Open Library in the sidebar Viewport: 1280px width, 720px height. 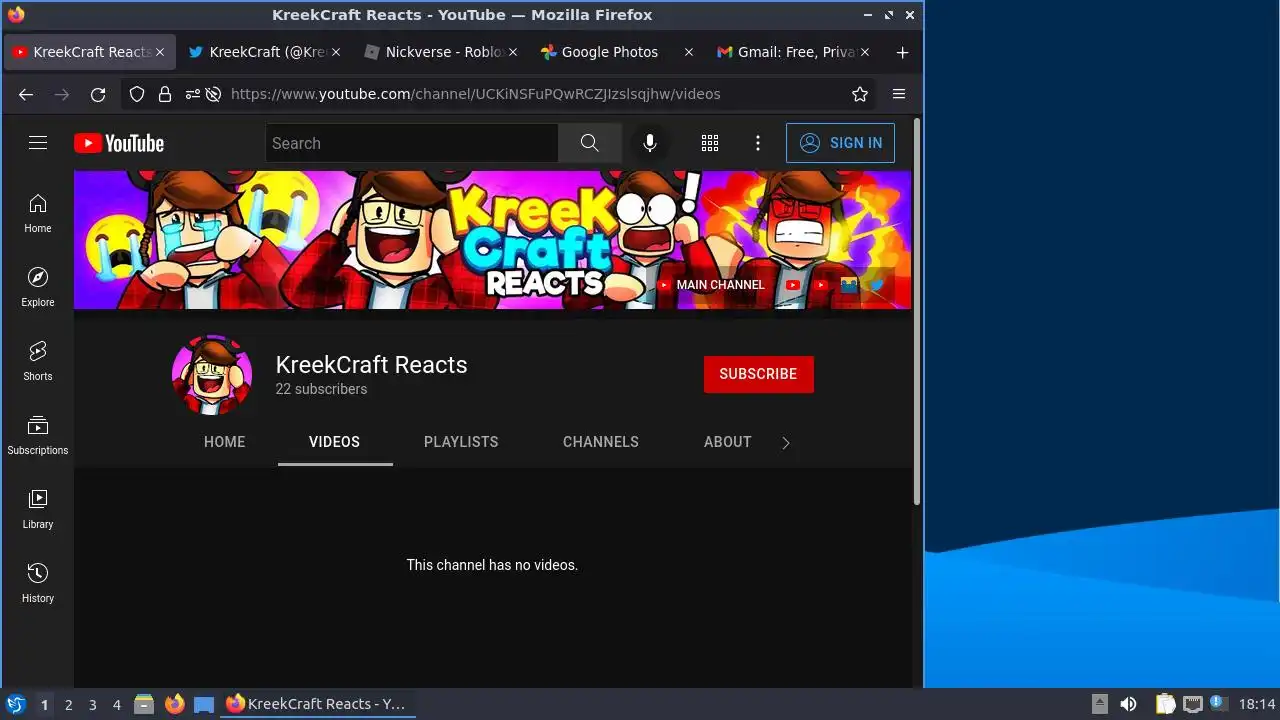click(38, 510)
